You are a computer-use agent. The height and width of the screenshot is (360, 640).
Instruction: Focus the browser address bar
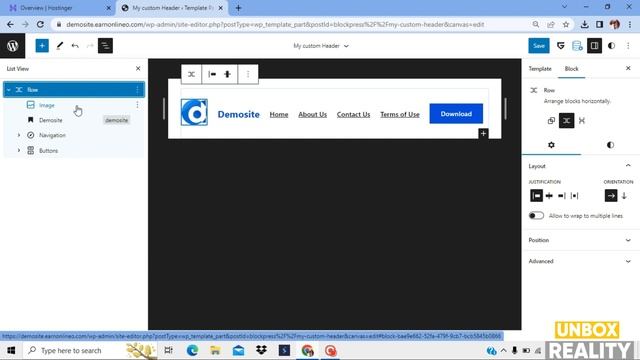click(x=276, y=24)
